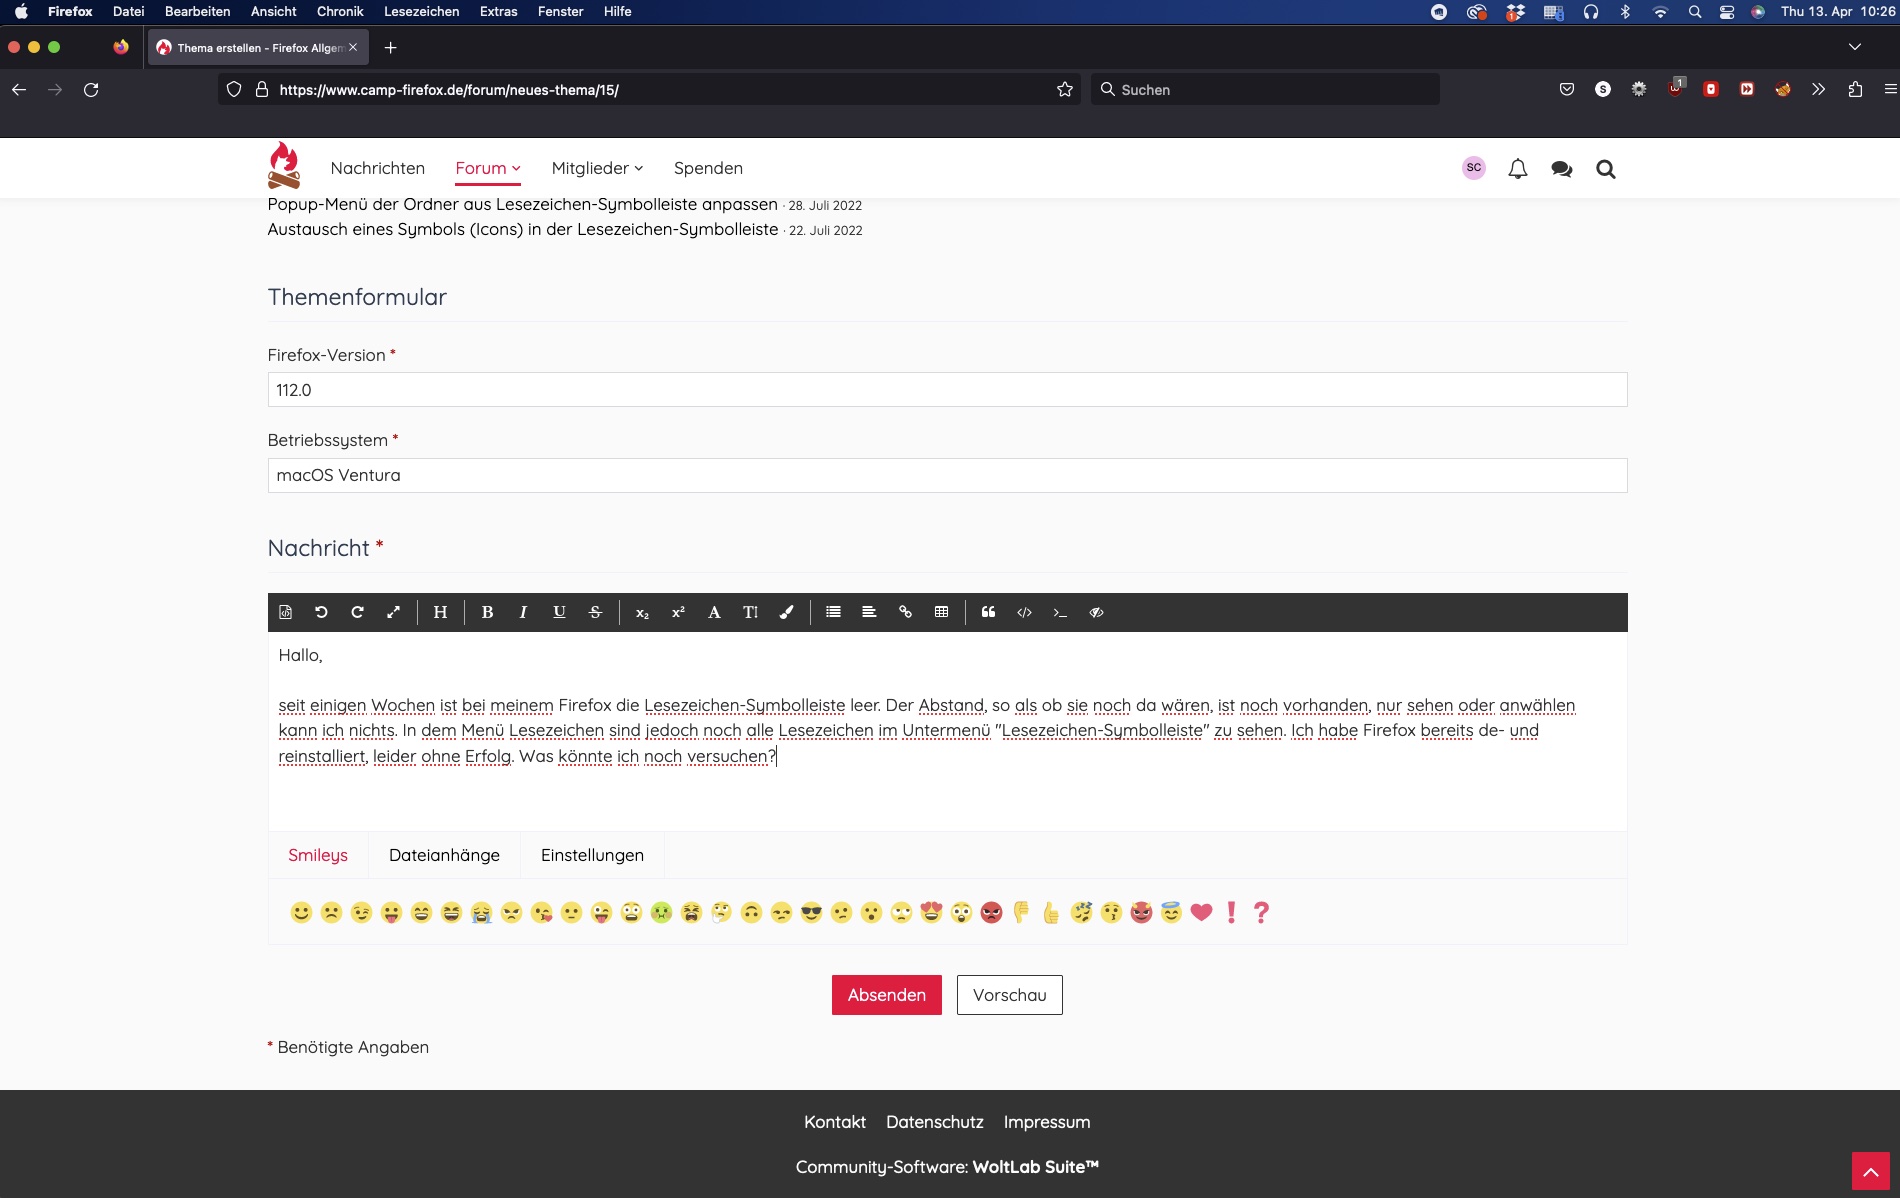Show more toolbar tools via double chevron
This screenshot has height=1198, width=1900.
[x=1819, y=90]
